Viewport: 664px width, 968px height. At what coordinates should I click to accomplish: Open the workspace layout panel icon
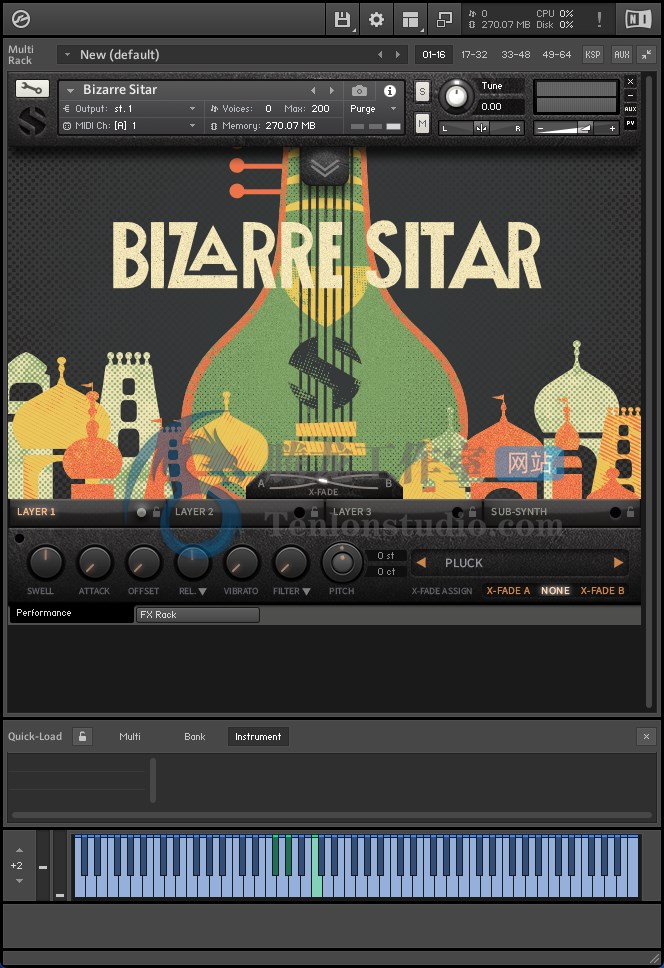tap(410, 20)
